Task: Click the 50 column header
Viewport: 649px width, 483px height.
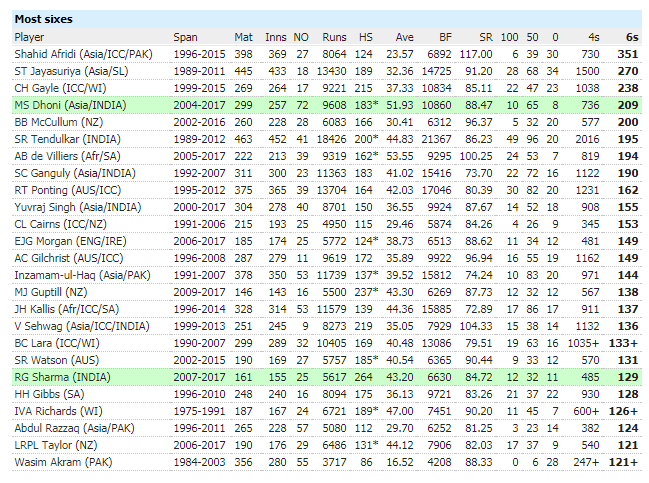Action: (x=532, y=37)
